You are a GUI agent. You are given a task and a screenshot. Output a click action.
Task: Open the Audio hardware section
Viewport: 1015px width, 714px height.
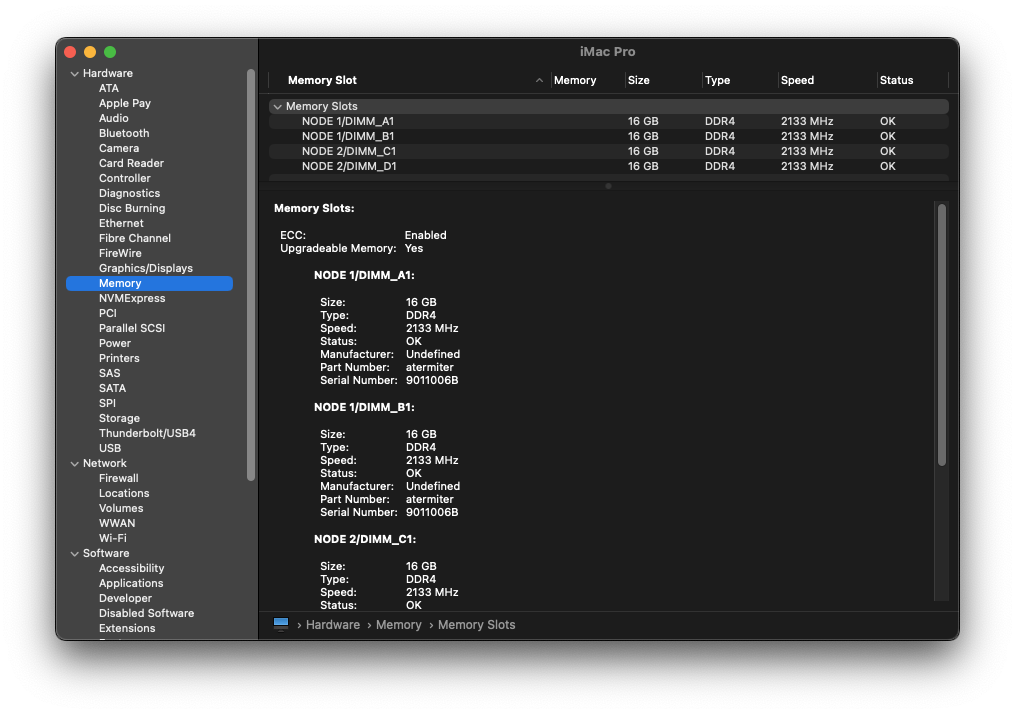click(x=114, y=118)
